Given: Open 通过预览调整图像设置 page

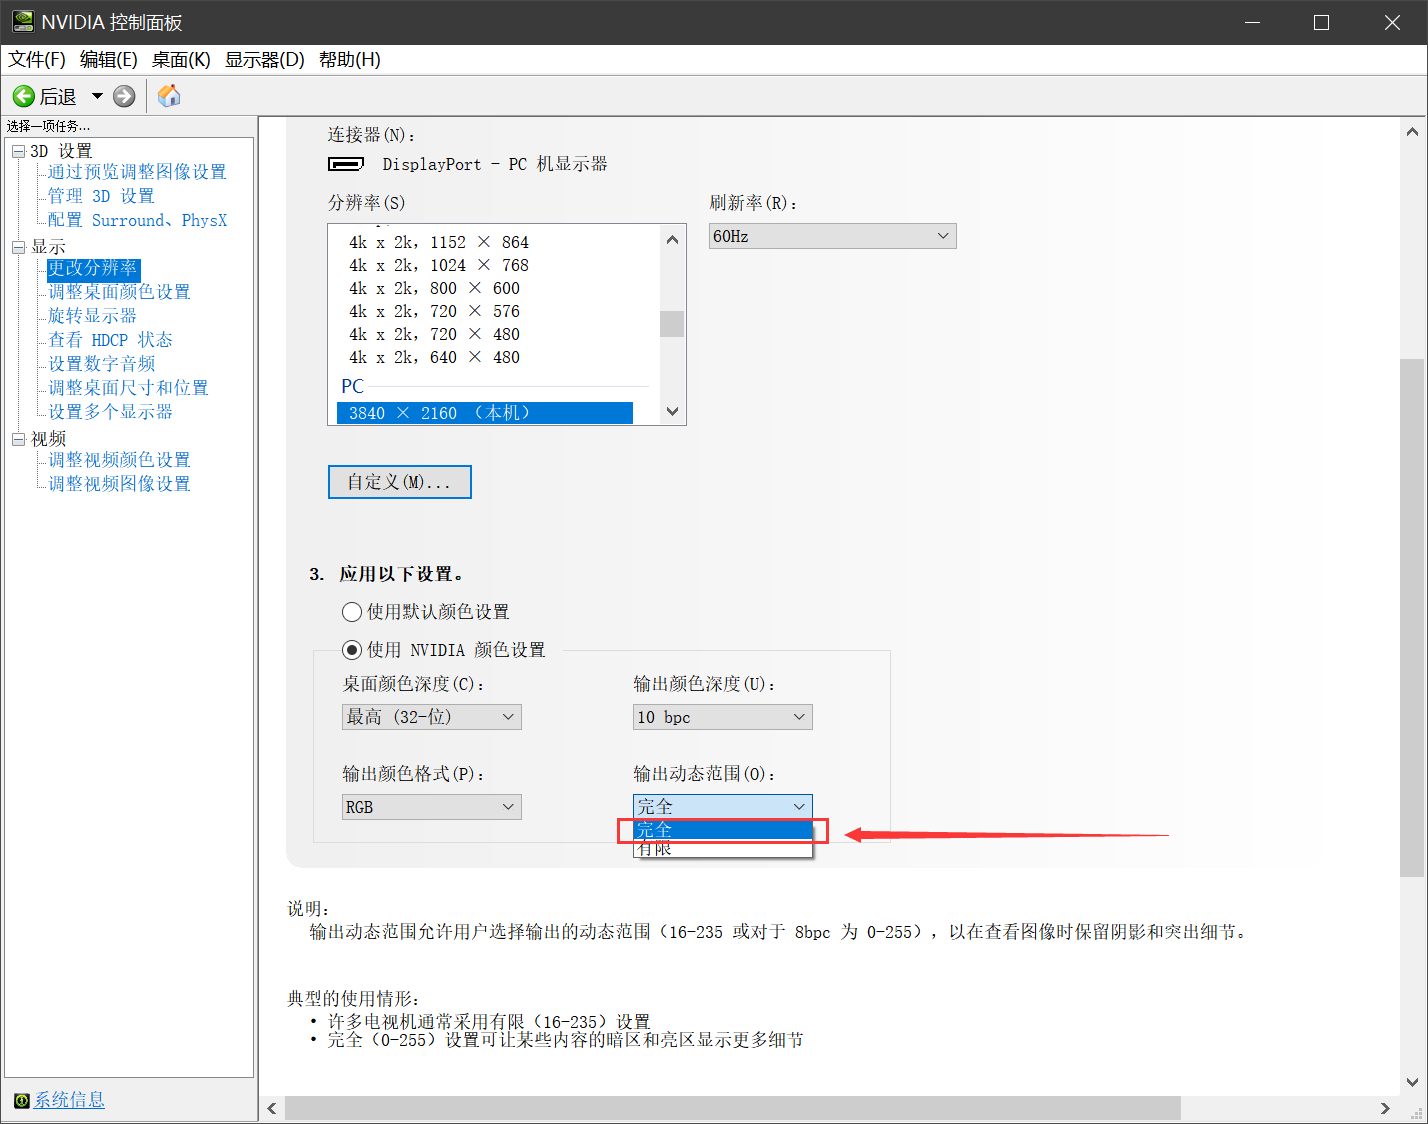Looking at the screenshot, I should coord(137,172).
